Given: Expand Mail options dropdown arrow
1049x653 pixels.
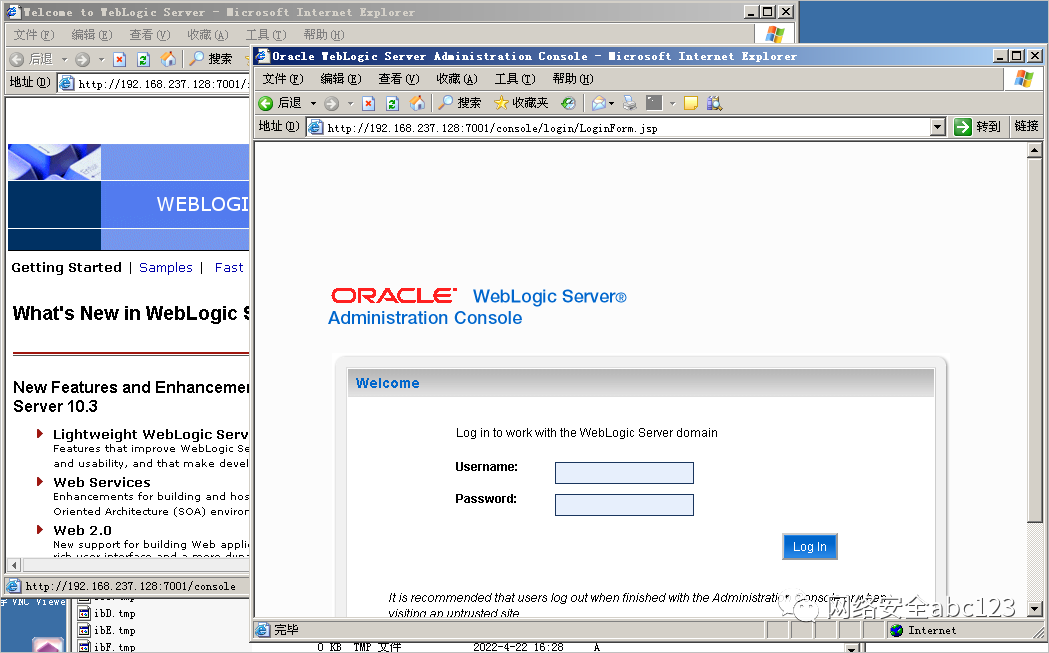Looking at the screenshot, I should [x=611, y=103].
